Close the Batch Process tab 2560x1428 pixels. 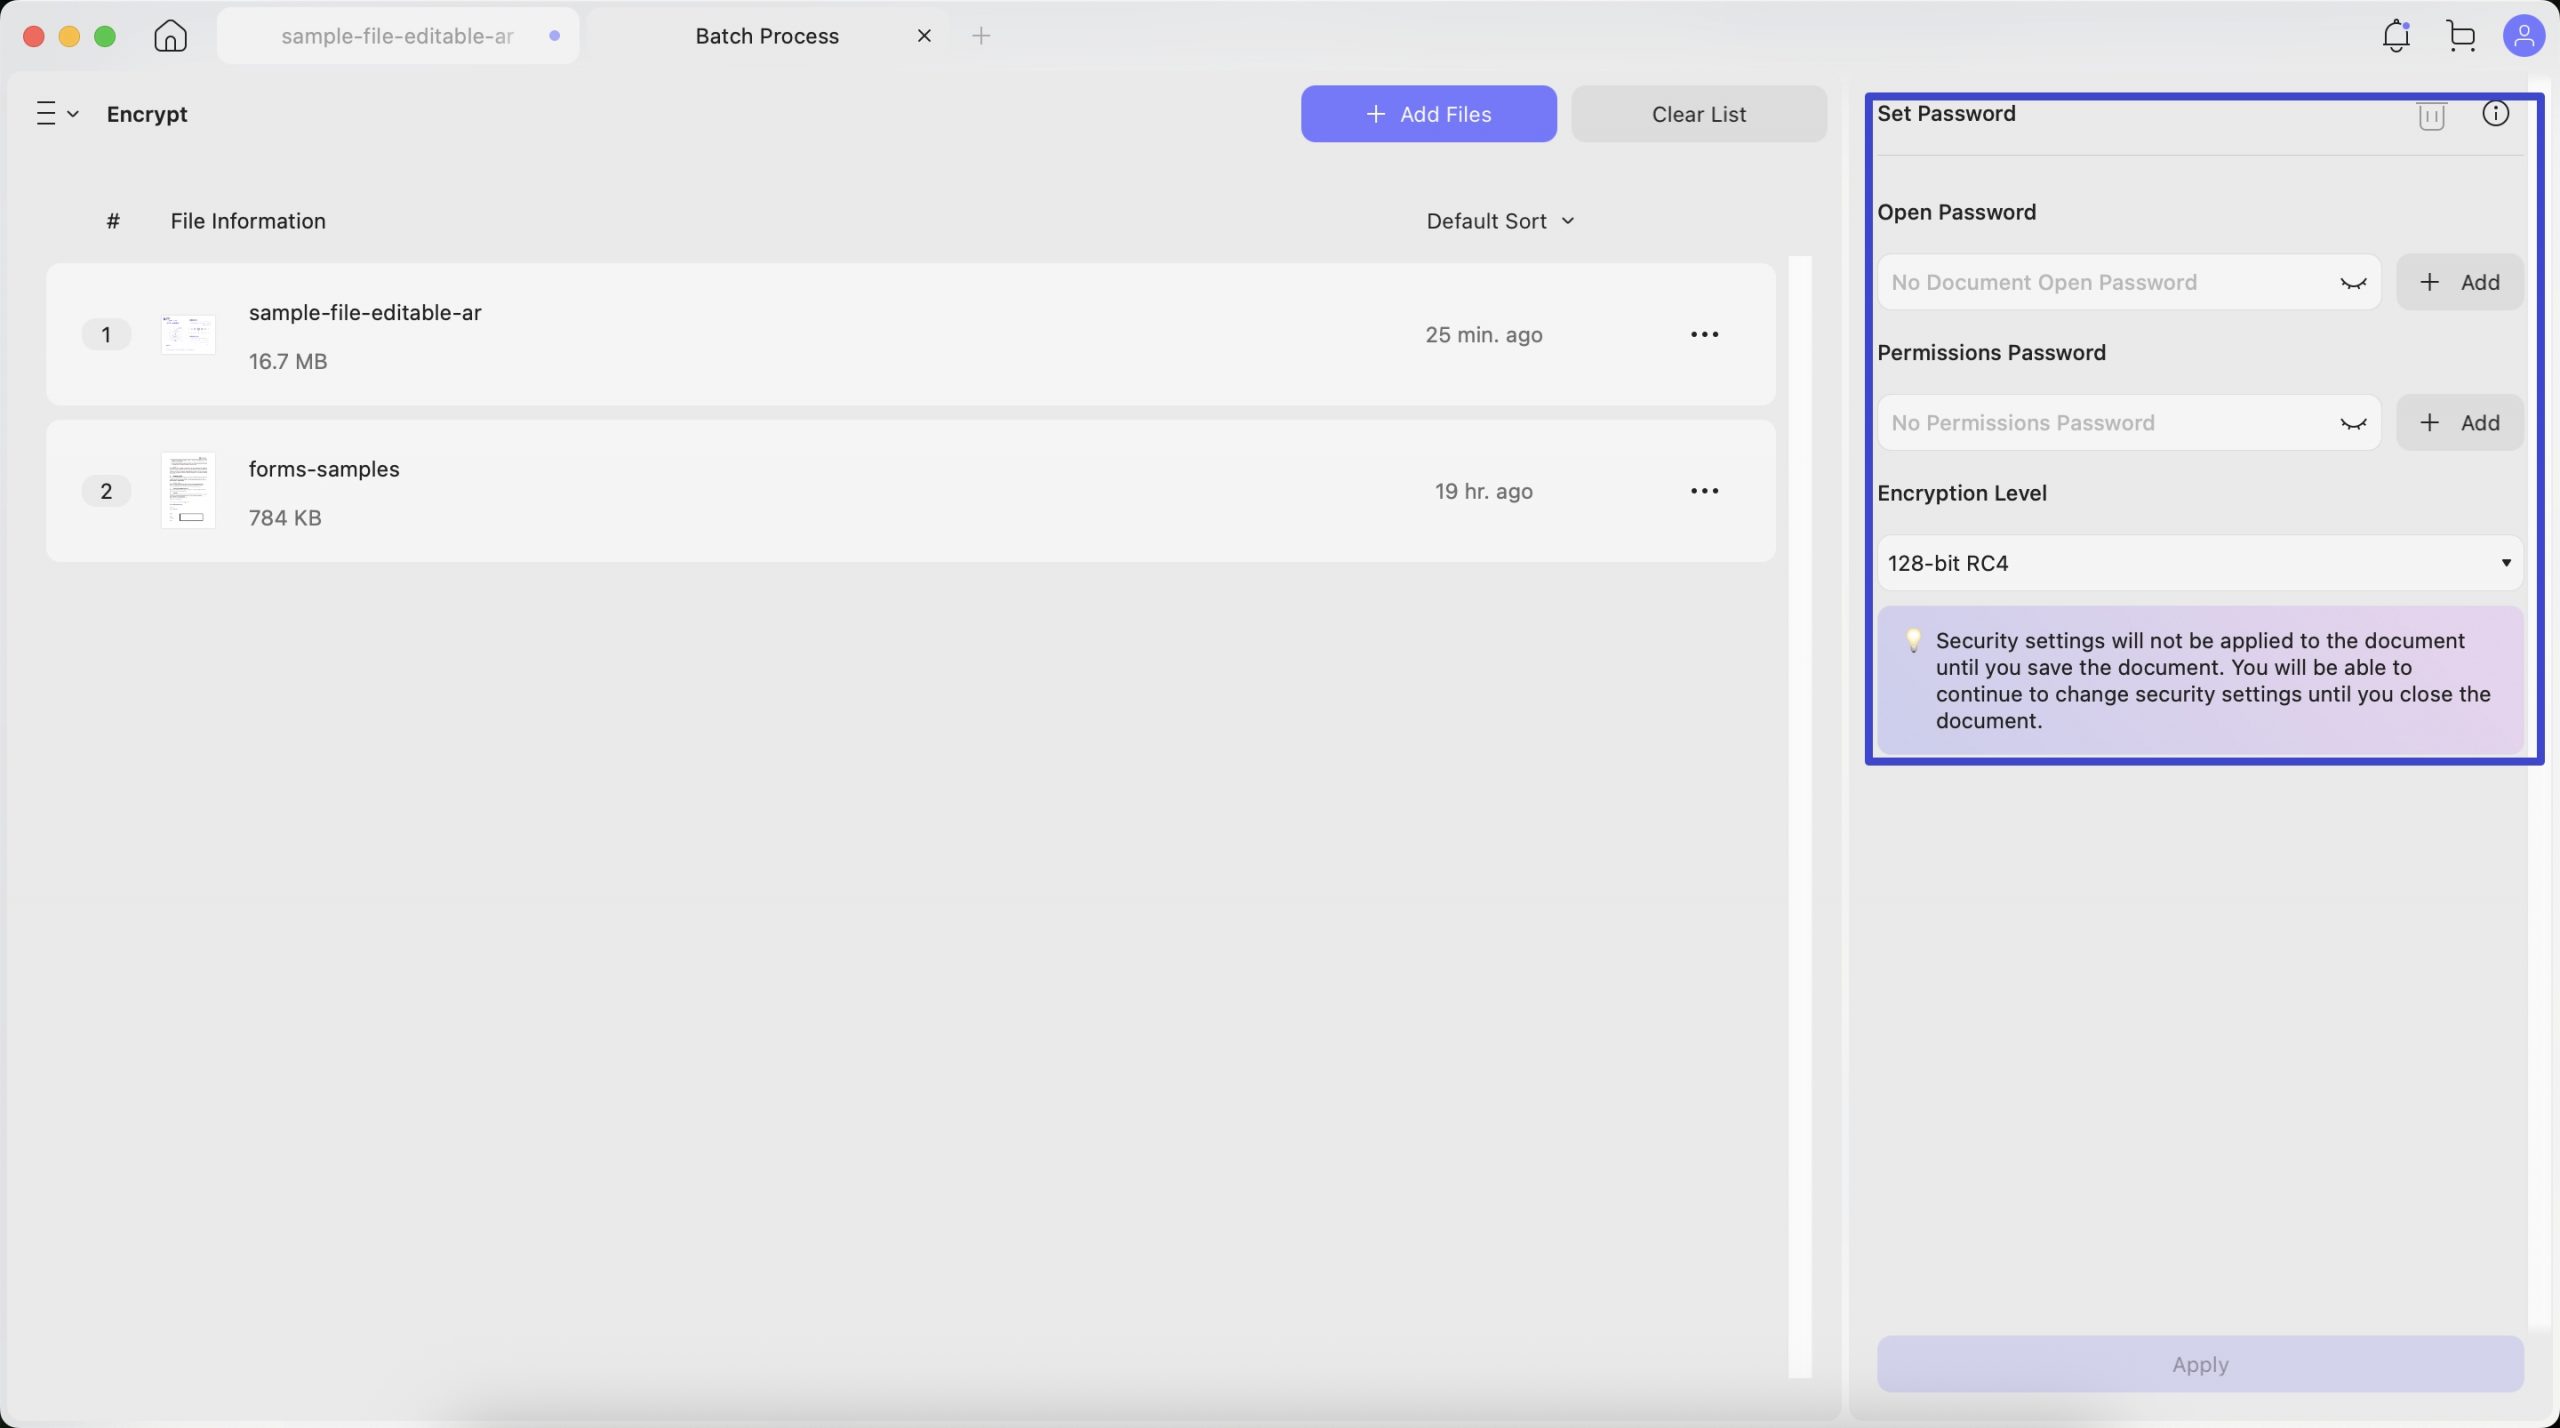pyautogui.click(x=924, y=36)
